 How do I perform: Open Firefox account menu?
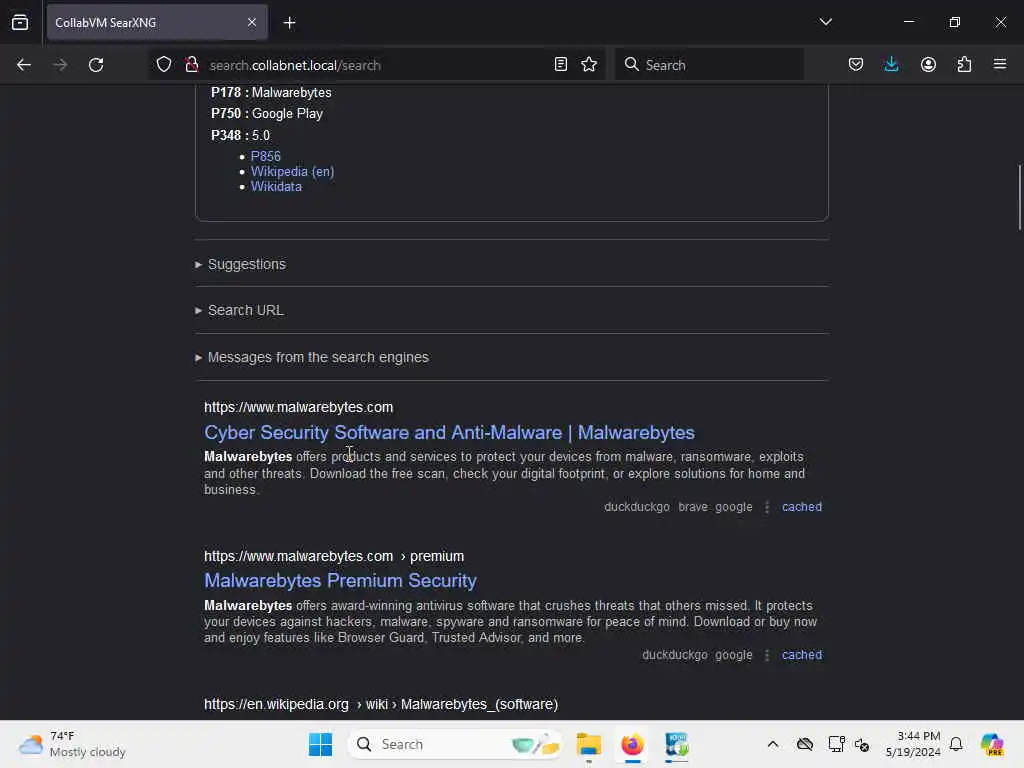point(928,64)
